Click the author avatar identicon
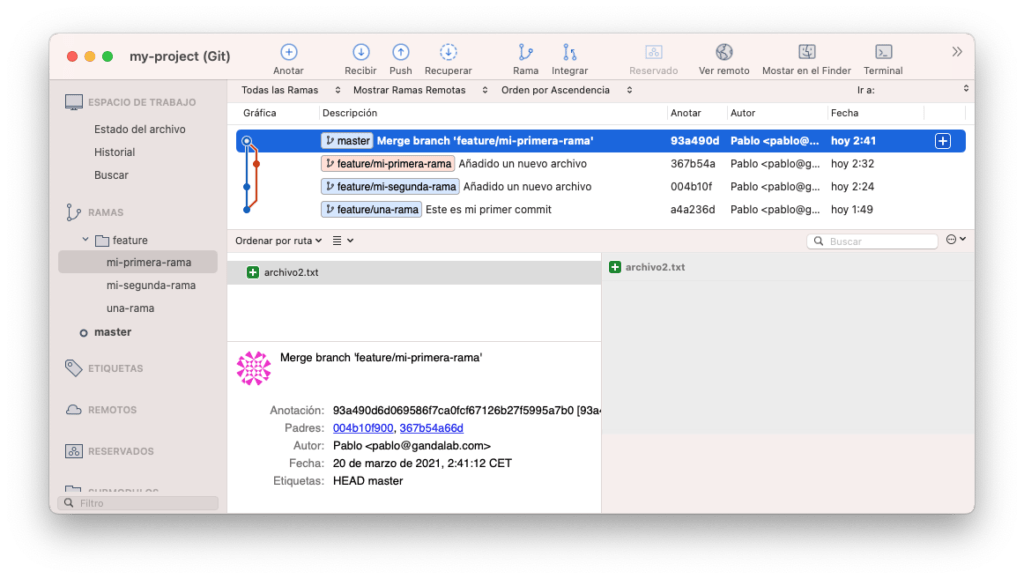This screenshot has height=579, width=1024. [253, 368]
